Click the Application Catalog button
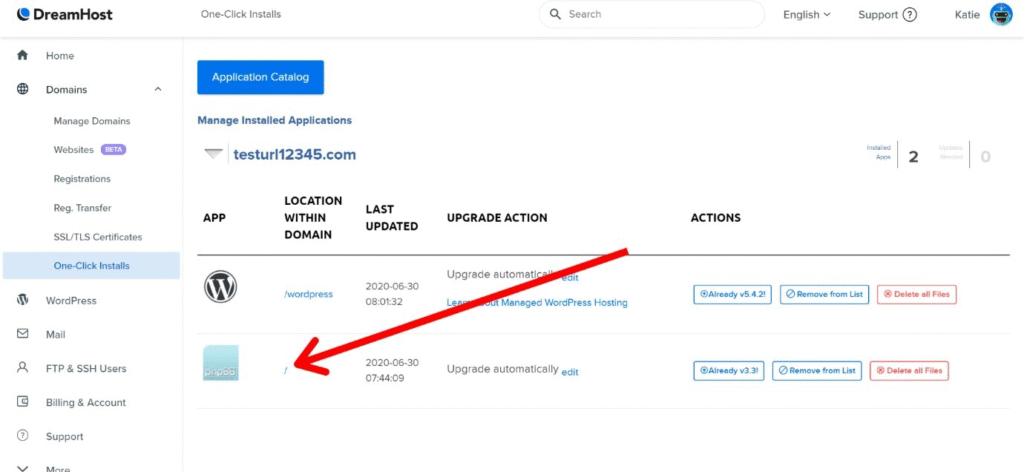This screenshot has height=472, width=1024. point(260,77)
